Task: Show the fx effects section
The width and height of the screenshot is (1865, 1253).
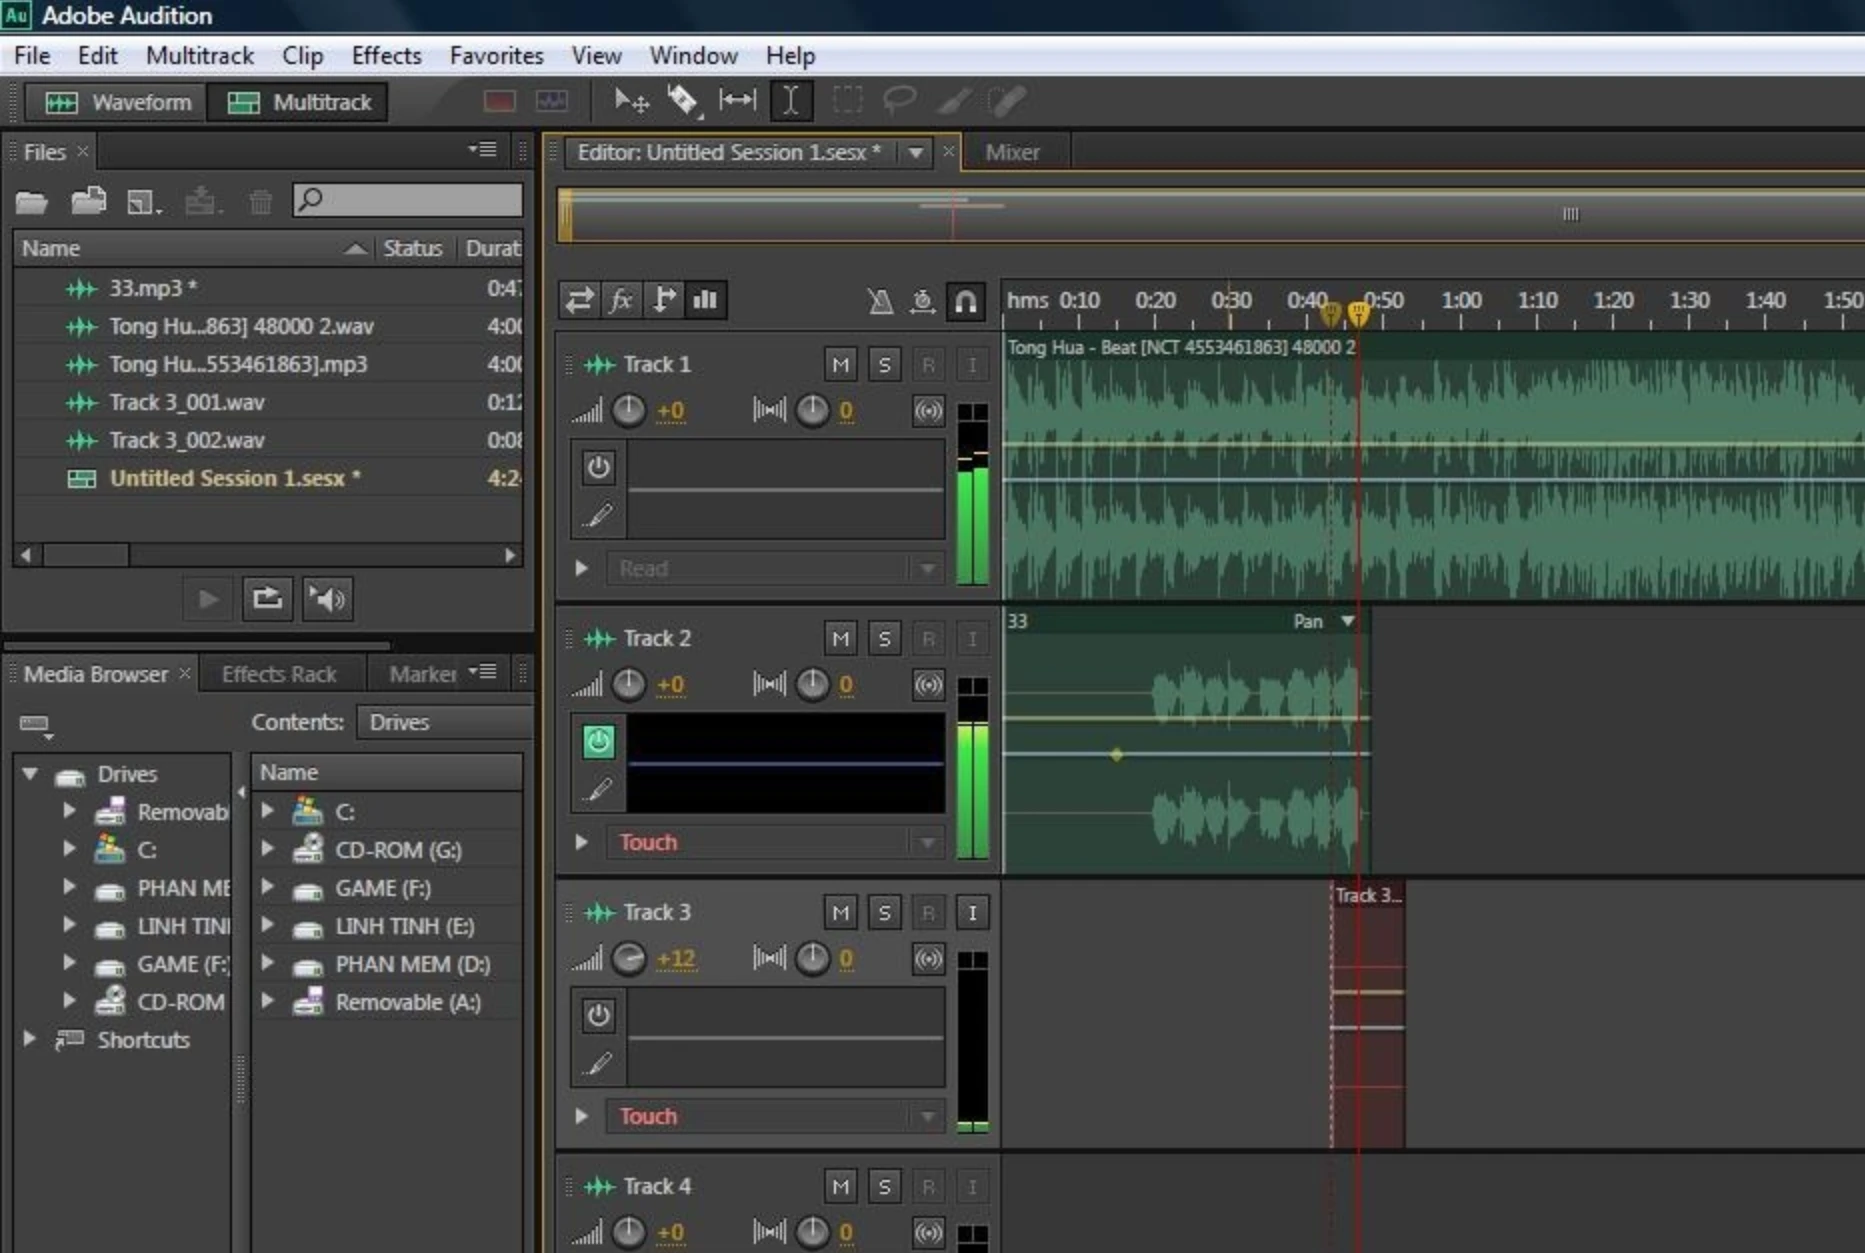Action: pos(621,300)
